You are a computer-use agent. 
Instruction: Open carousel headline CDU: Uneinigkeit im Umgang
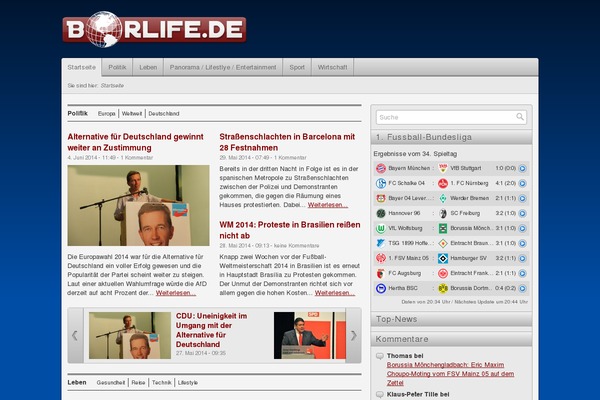[x=212, y=330]
